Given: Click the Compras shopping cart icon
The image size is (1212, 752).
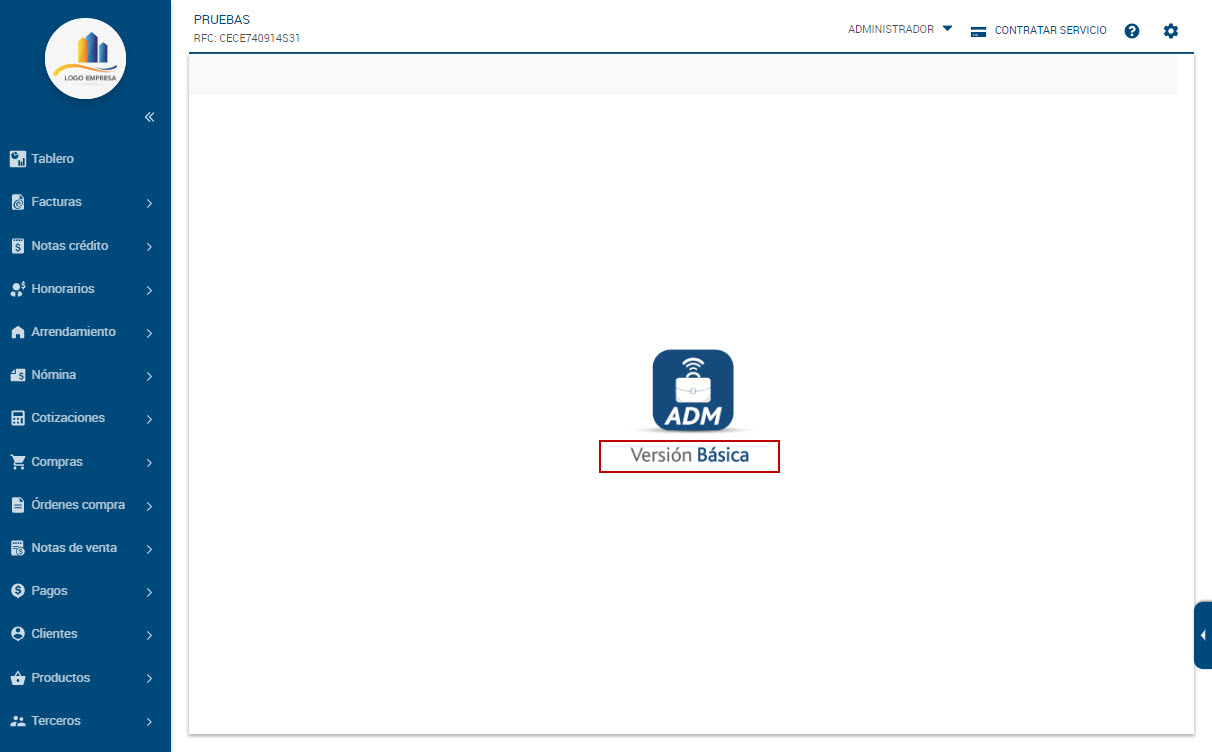Looking at the screenshot, I should point(17,462).
